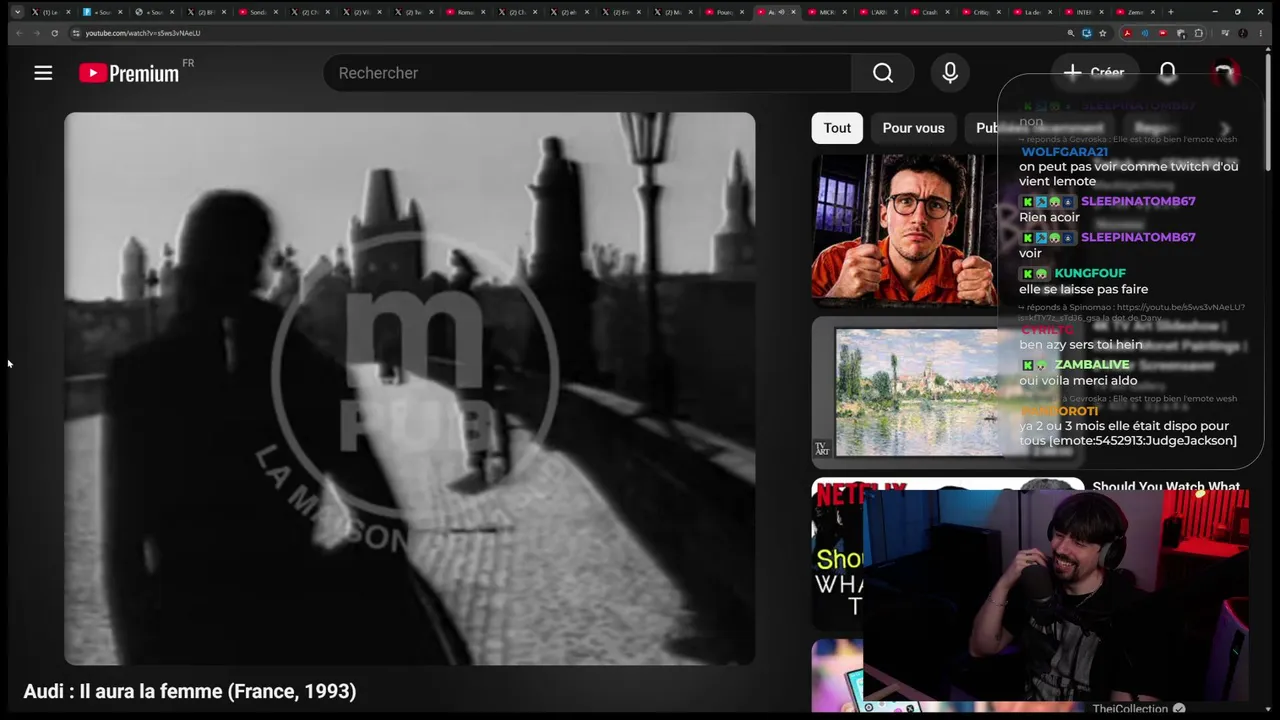Click chat username "KUNGFOUF"

1090,273
